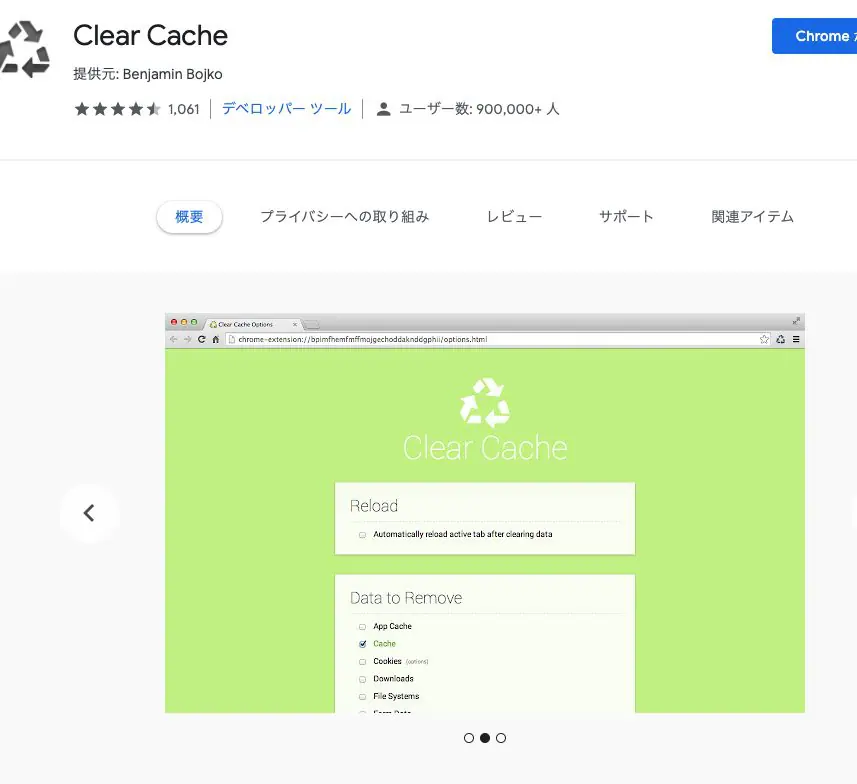Click the bookmark star in screenshot address bar
This screenshot has height=784, width=857.
coord(764,340)
